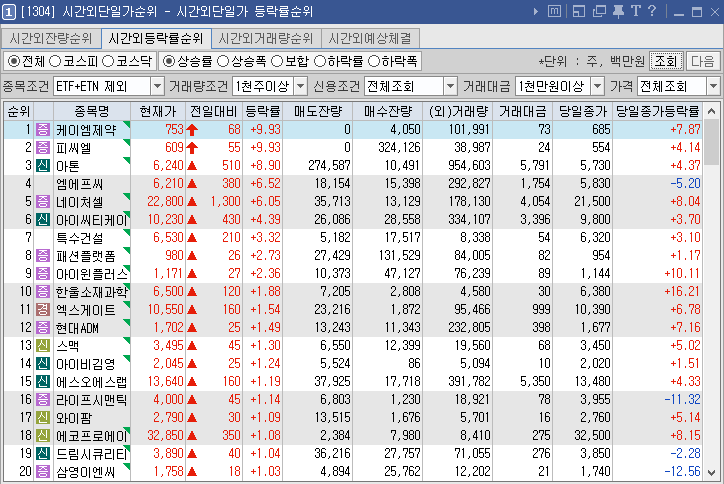Switch to 시간외잔량순위 tab
Image resolution: width=724 pixels, height=484 pixels.
(x=51, y=38)
